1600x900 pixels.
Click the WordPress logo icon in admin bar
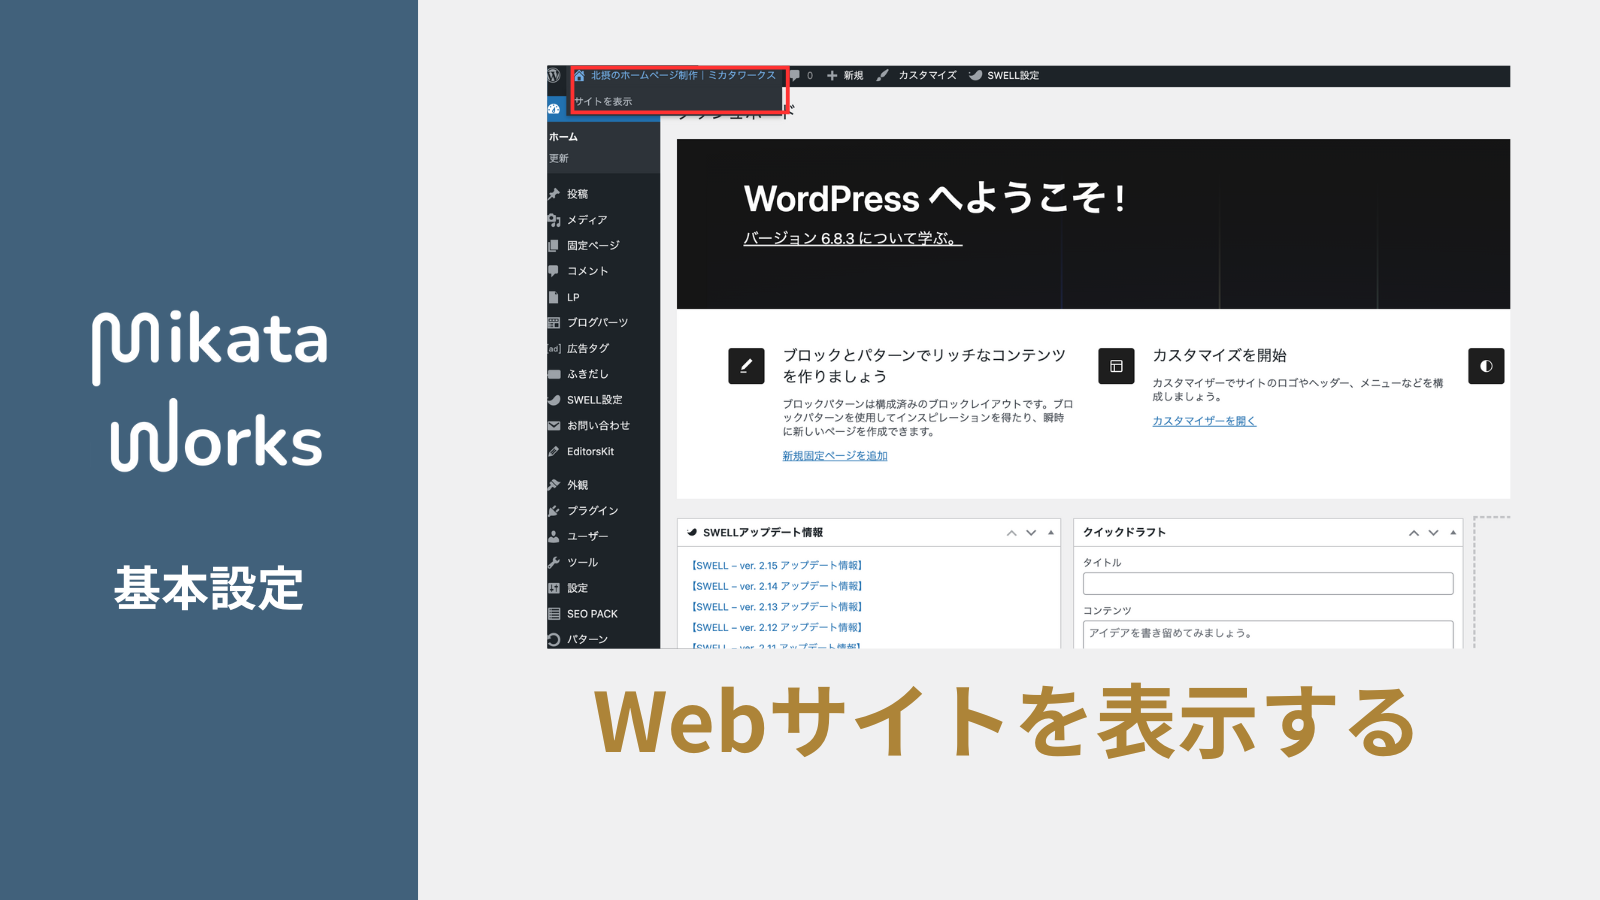(x=554, y=76)
